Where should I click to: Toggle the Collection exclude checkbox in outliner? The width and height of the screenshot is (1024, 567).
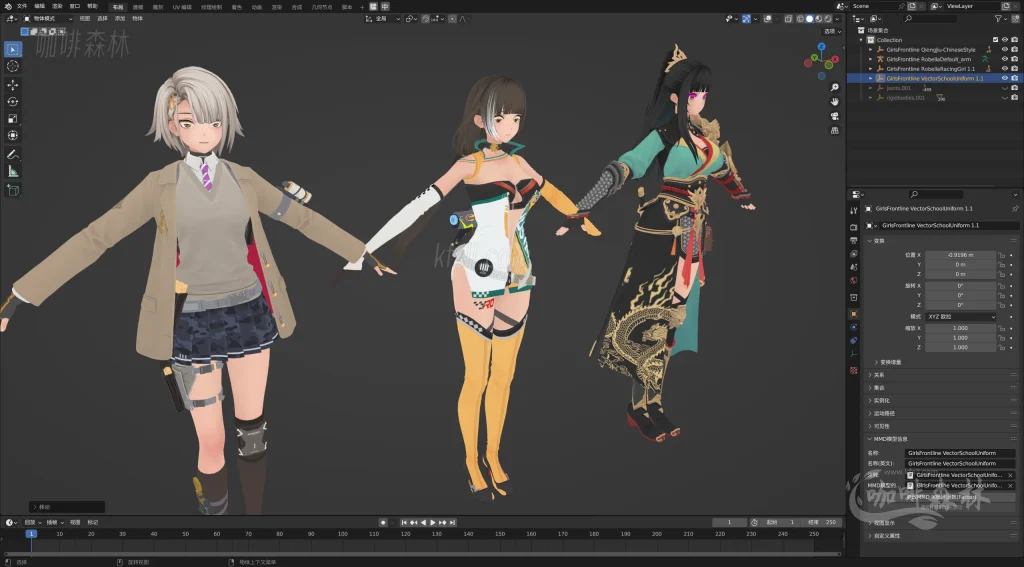pyautogui.click(x=995, y=40)
